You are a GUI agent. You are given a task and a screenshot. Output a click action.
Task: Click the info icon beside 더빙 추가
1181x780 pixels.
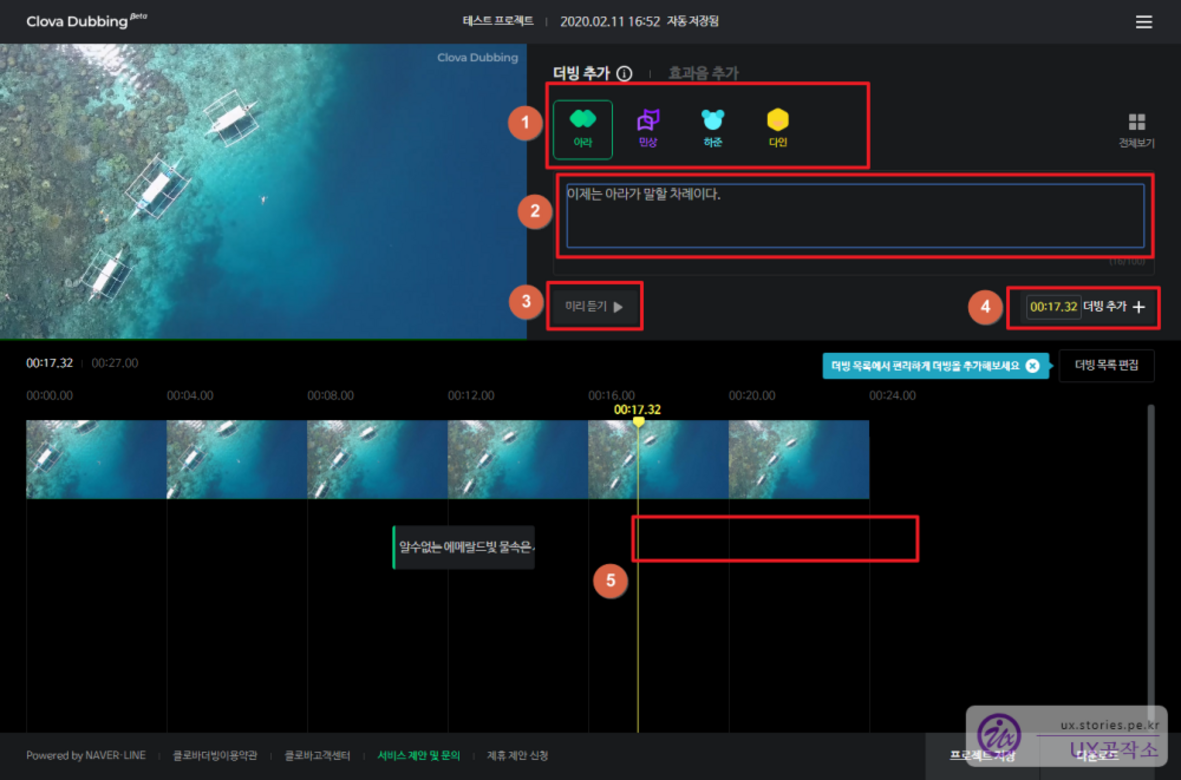click(x=624, y=73)
